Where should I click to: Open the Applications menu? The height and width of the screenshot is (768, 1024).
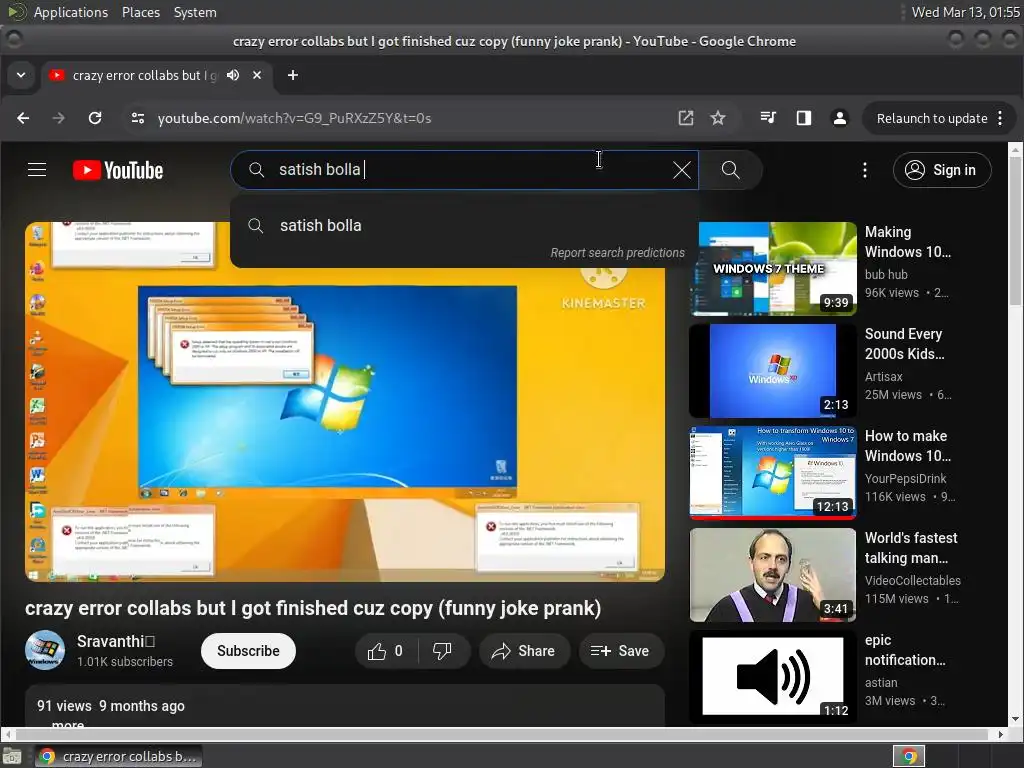(x=71, y=12)
